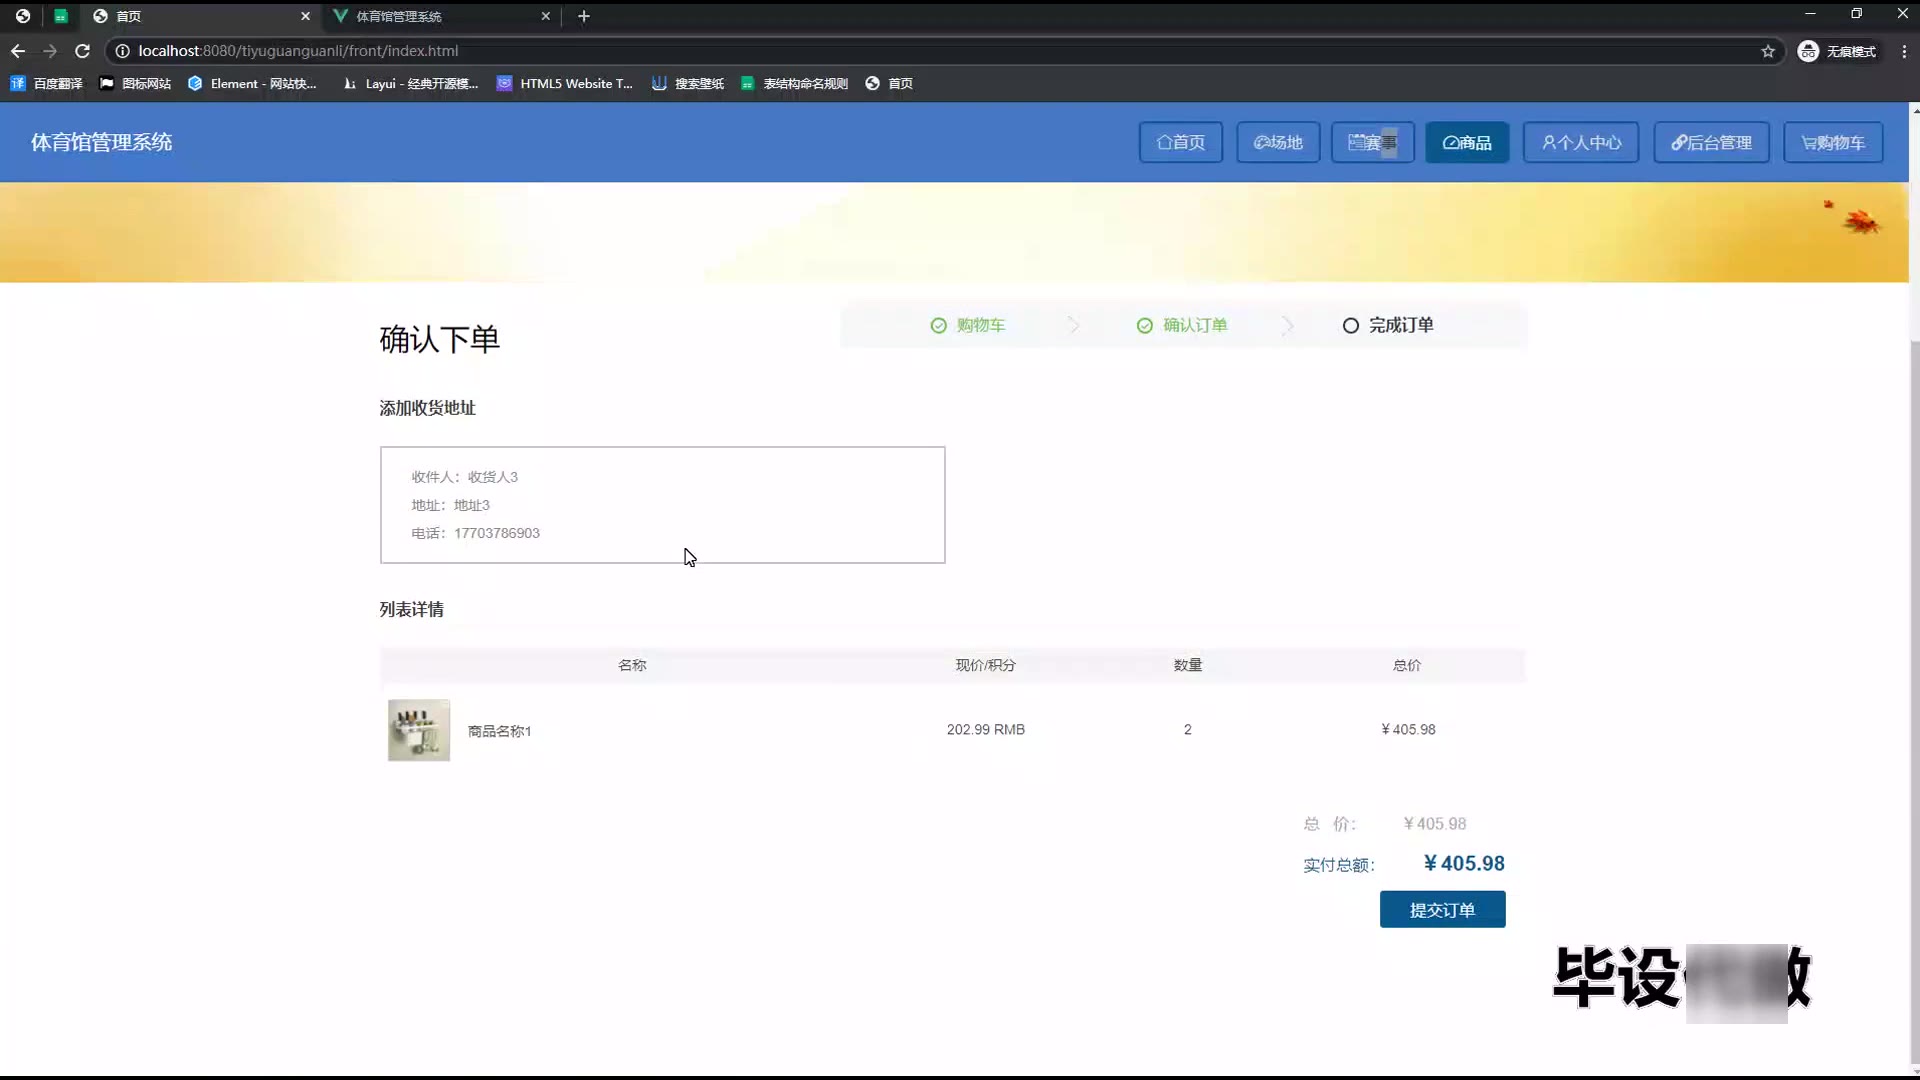The width and height of the screenshot is (1920, 1080).
Task: Go to 个人中心 in navigation
Action: click(1581, 142)
